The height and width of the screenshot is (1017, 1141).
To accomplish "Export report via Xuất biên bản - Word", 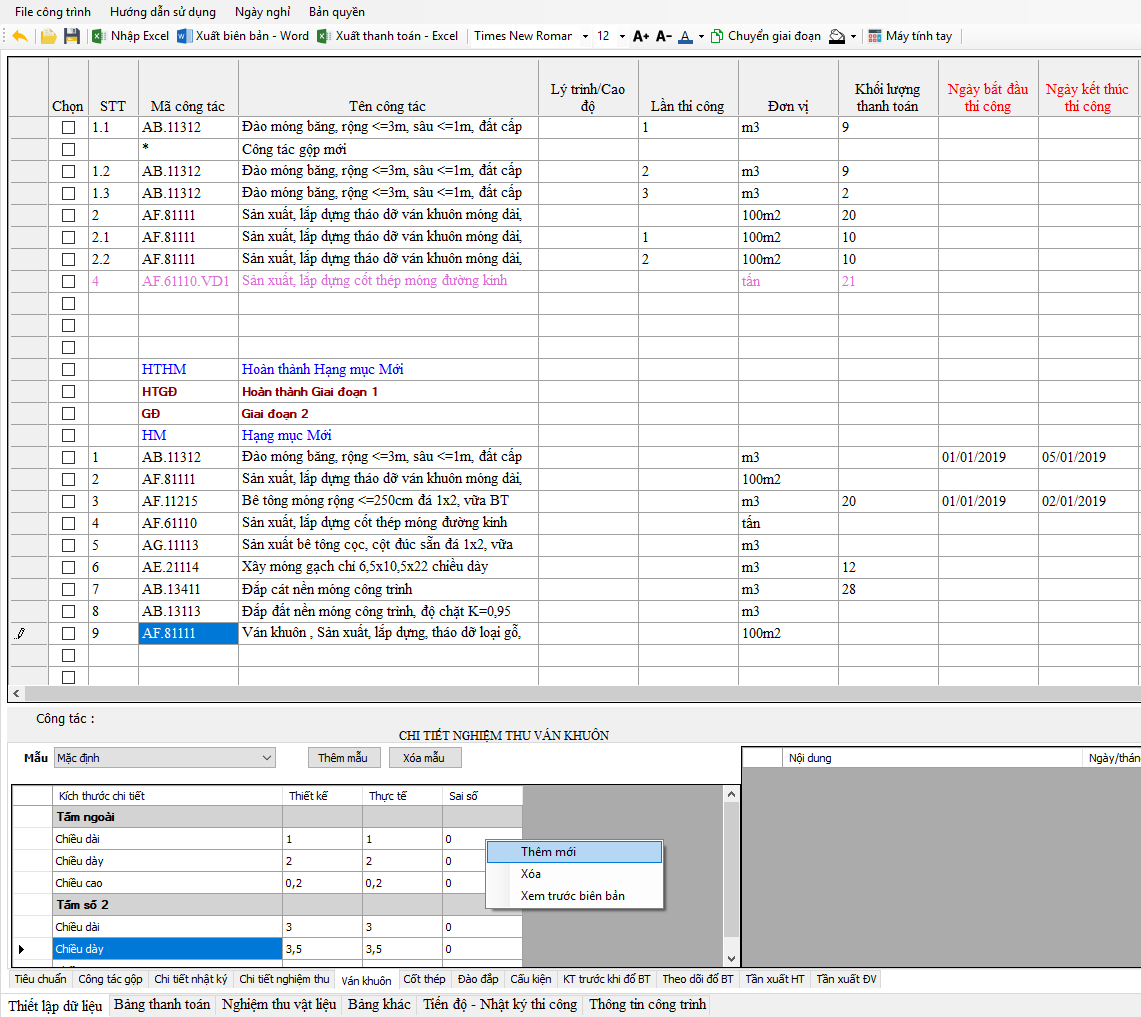I will tap(243, 36).
